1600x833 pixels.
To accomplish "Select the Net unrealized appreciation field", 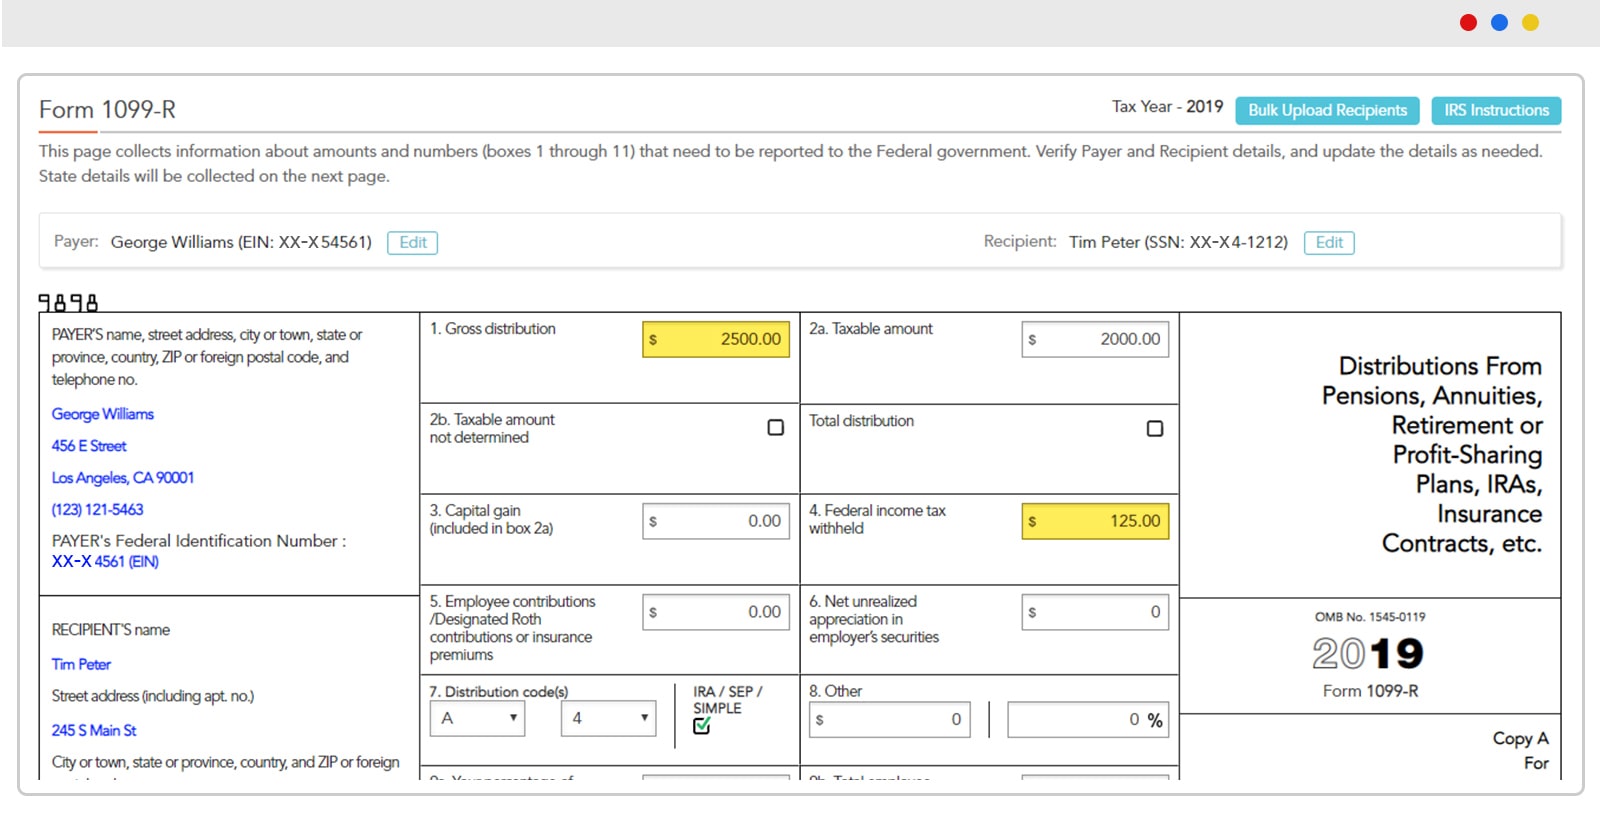I will coord(1095,613).
